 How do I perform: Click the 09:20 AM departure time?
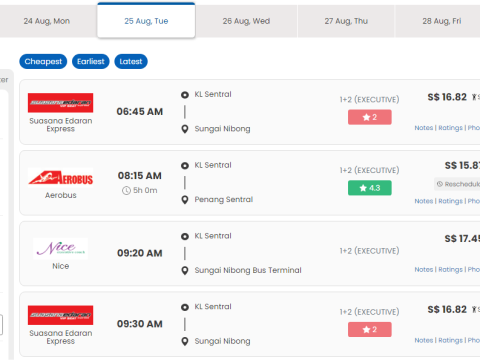click(x=140, y=253)
